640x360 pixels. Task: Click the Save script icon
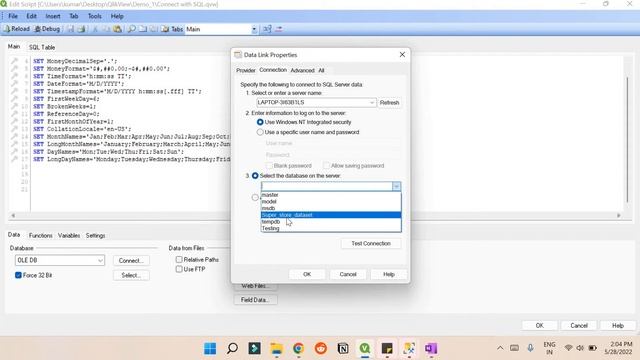pyautogui.click(x=71, y=29)
